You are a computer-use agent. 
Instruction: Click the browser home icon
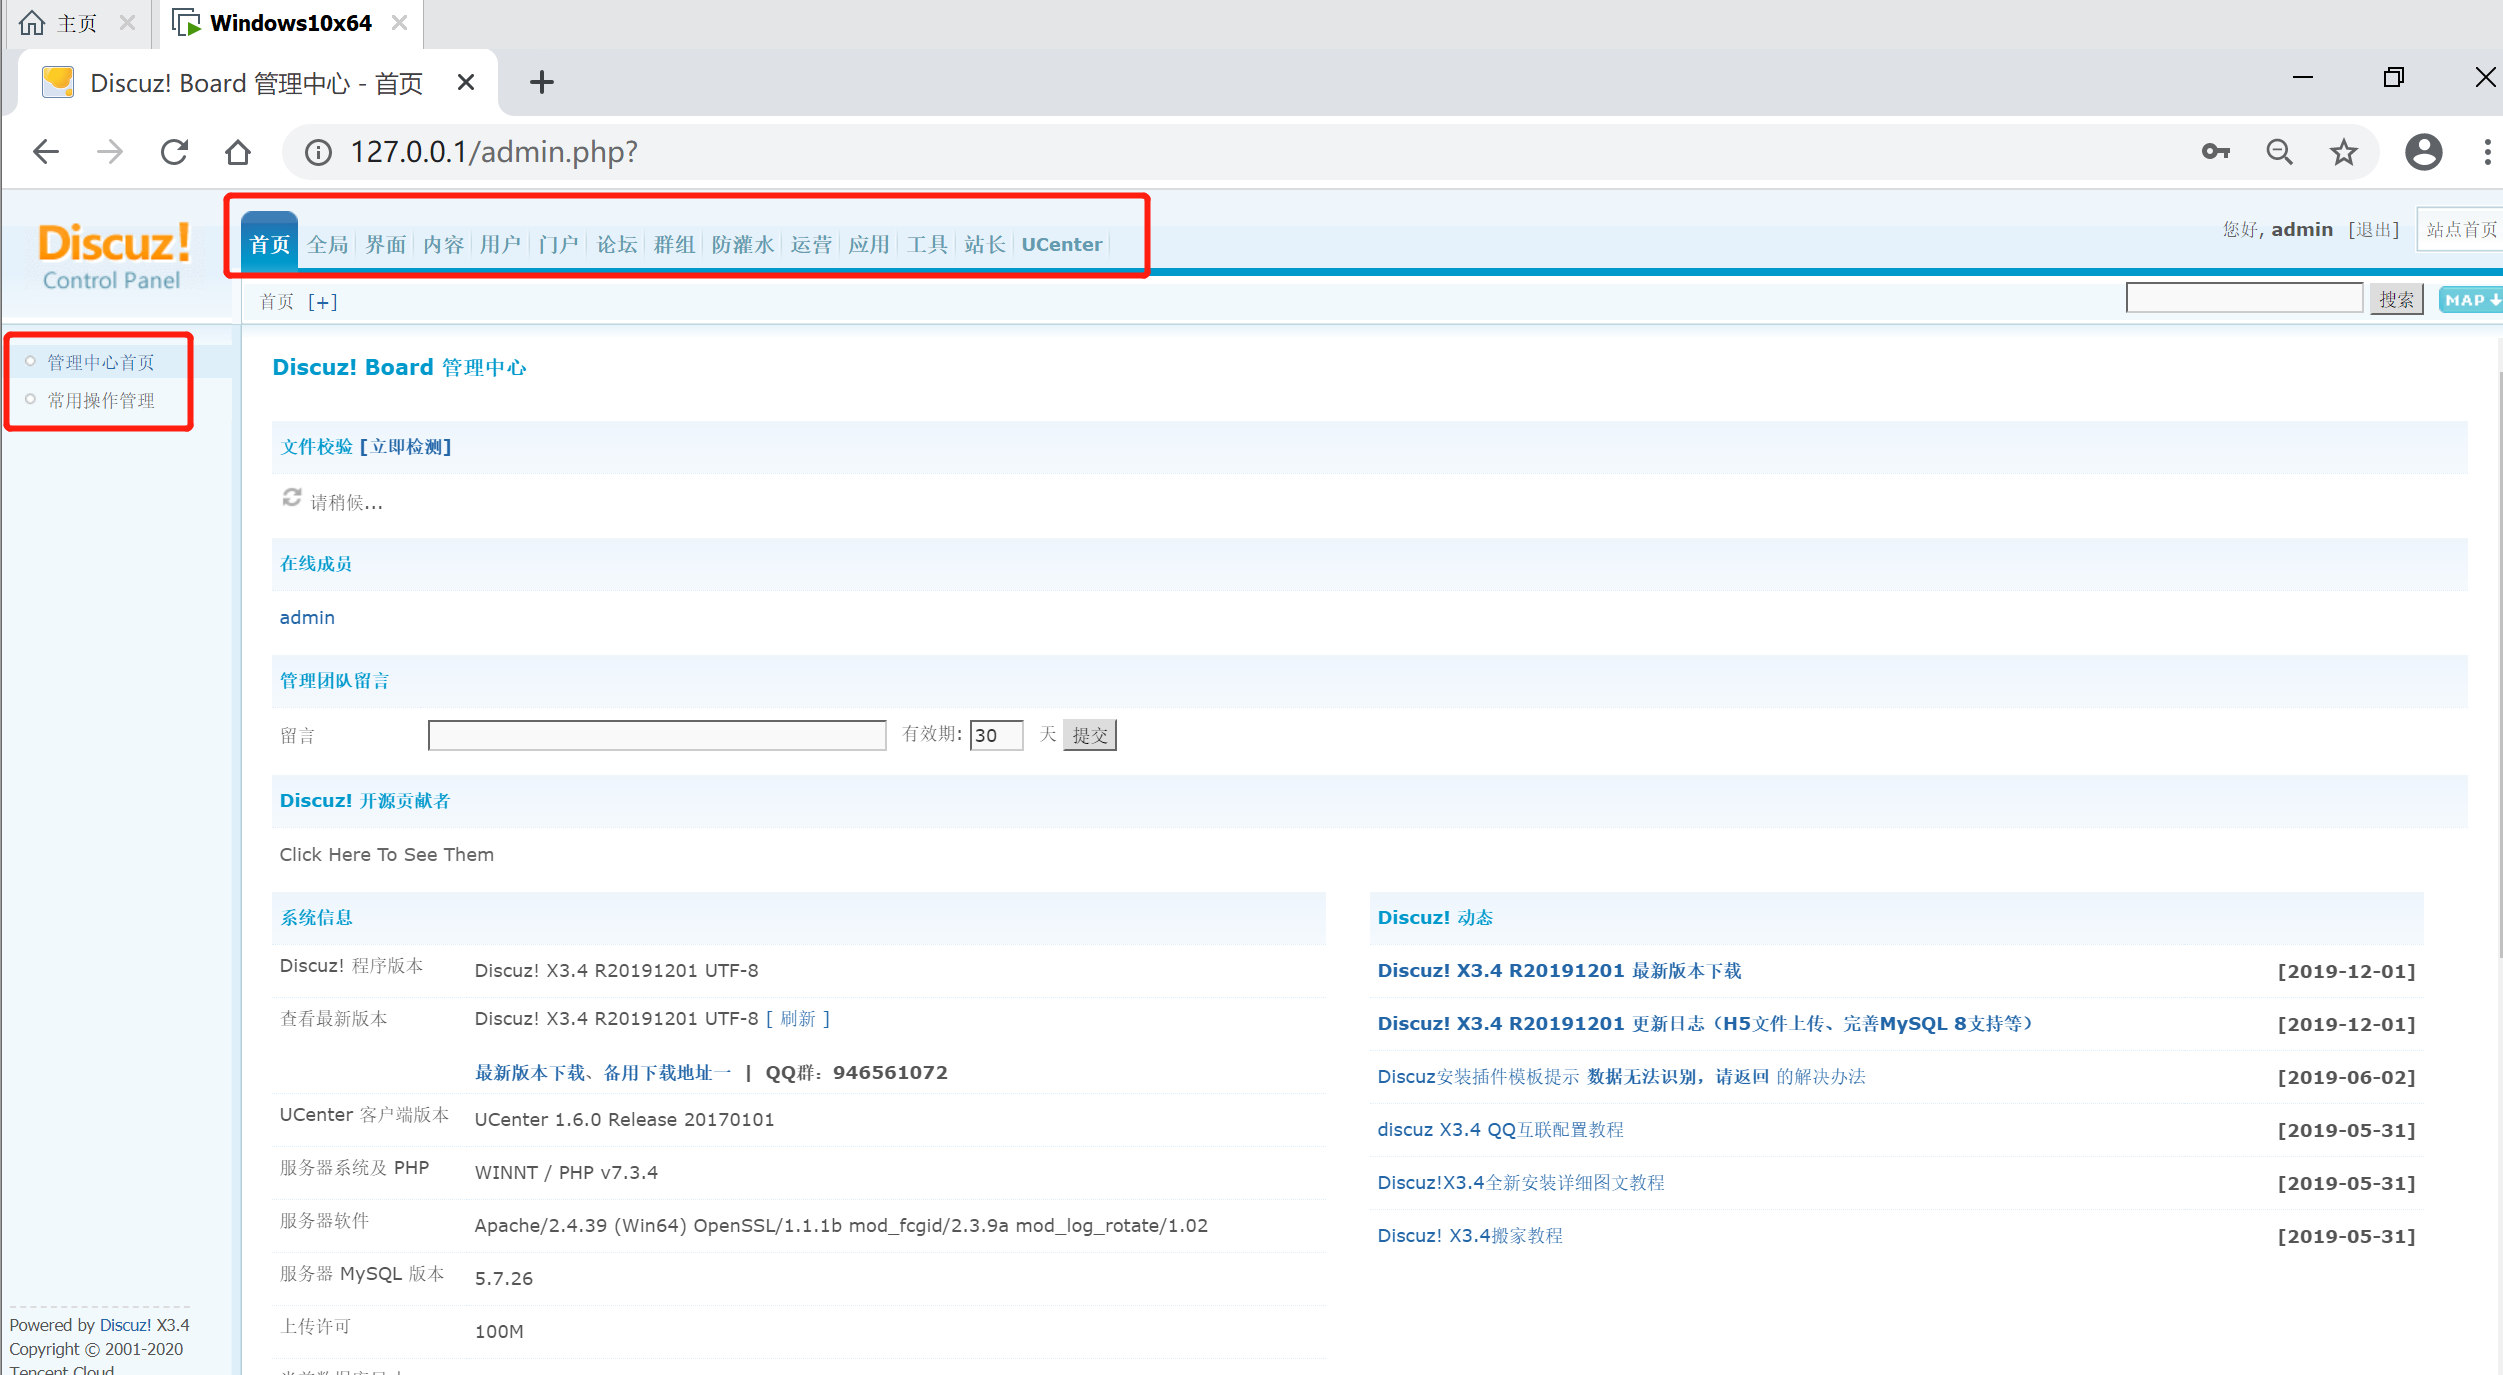(x=238, y=152)
